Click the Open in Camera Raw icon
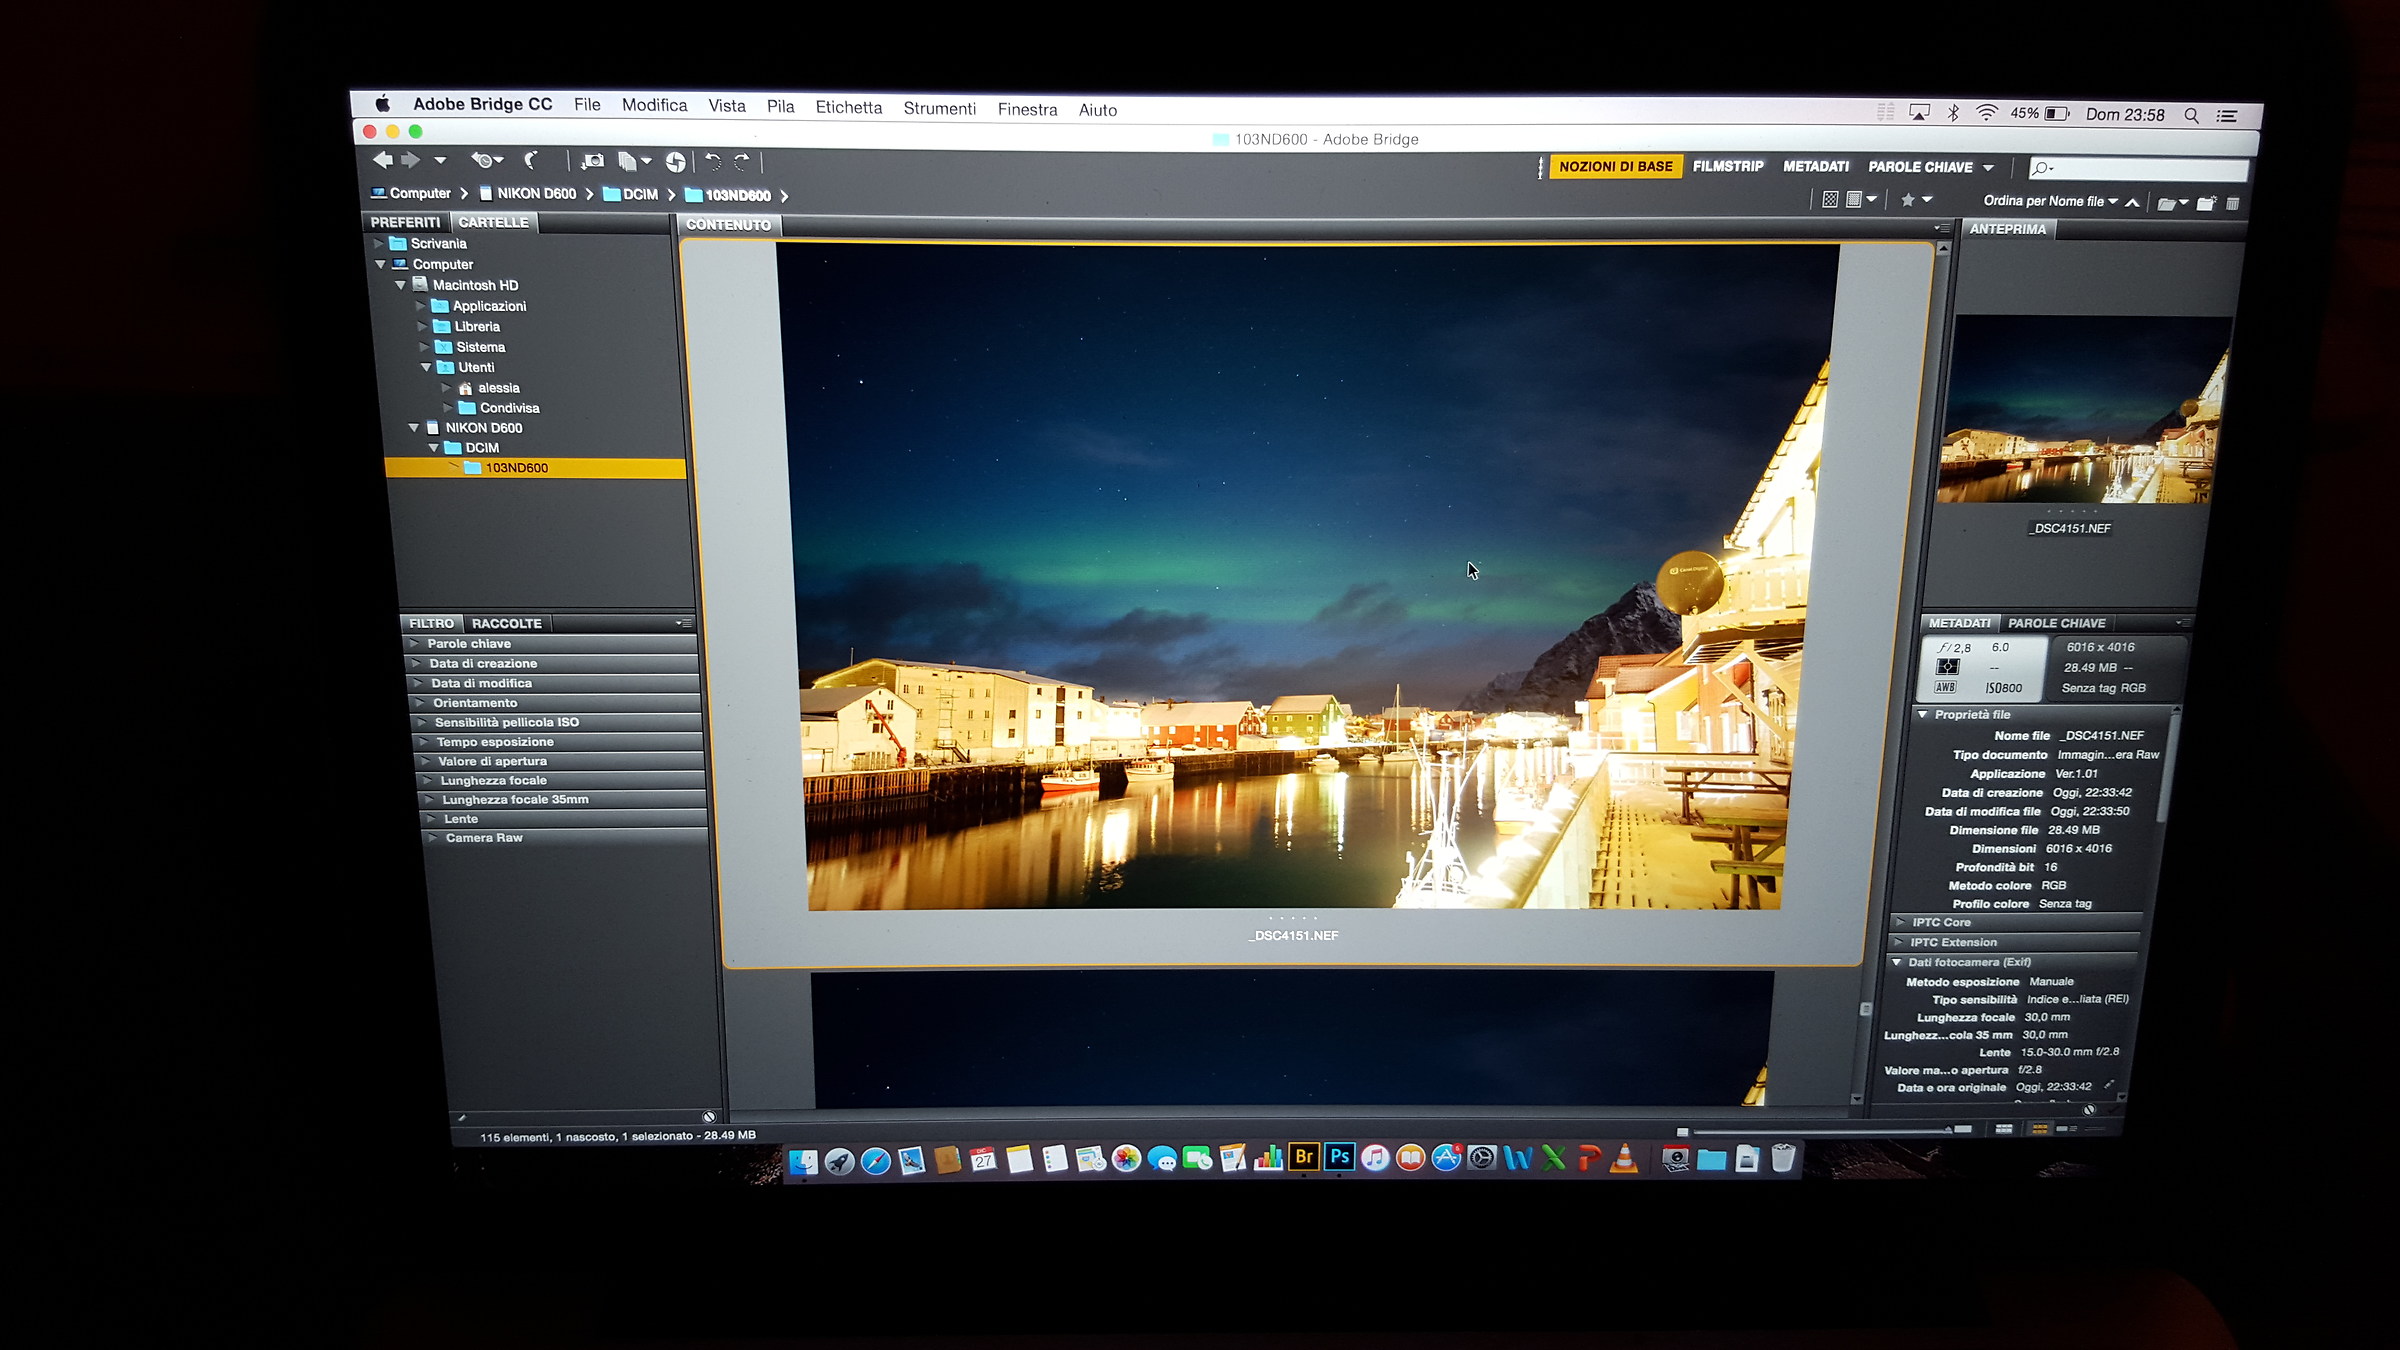 coord(676,162)
